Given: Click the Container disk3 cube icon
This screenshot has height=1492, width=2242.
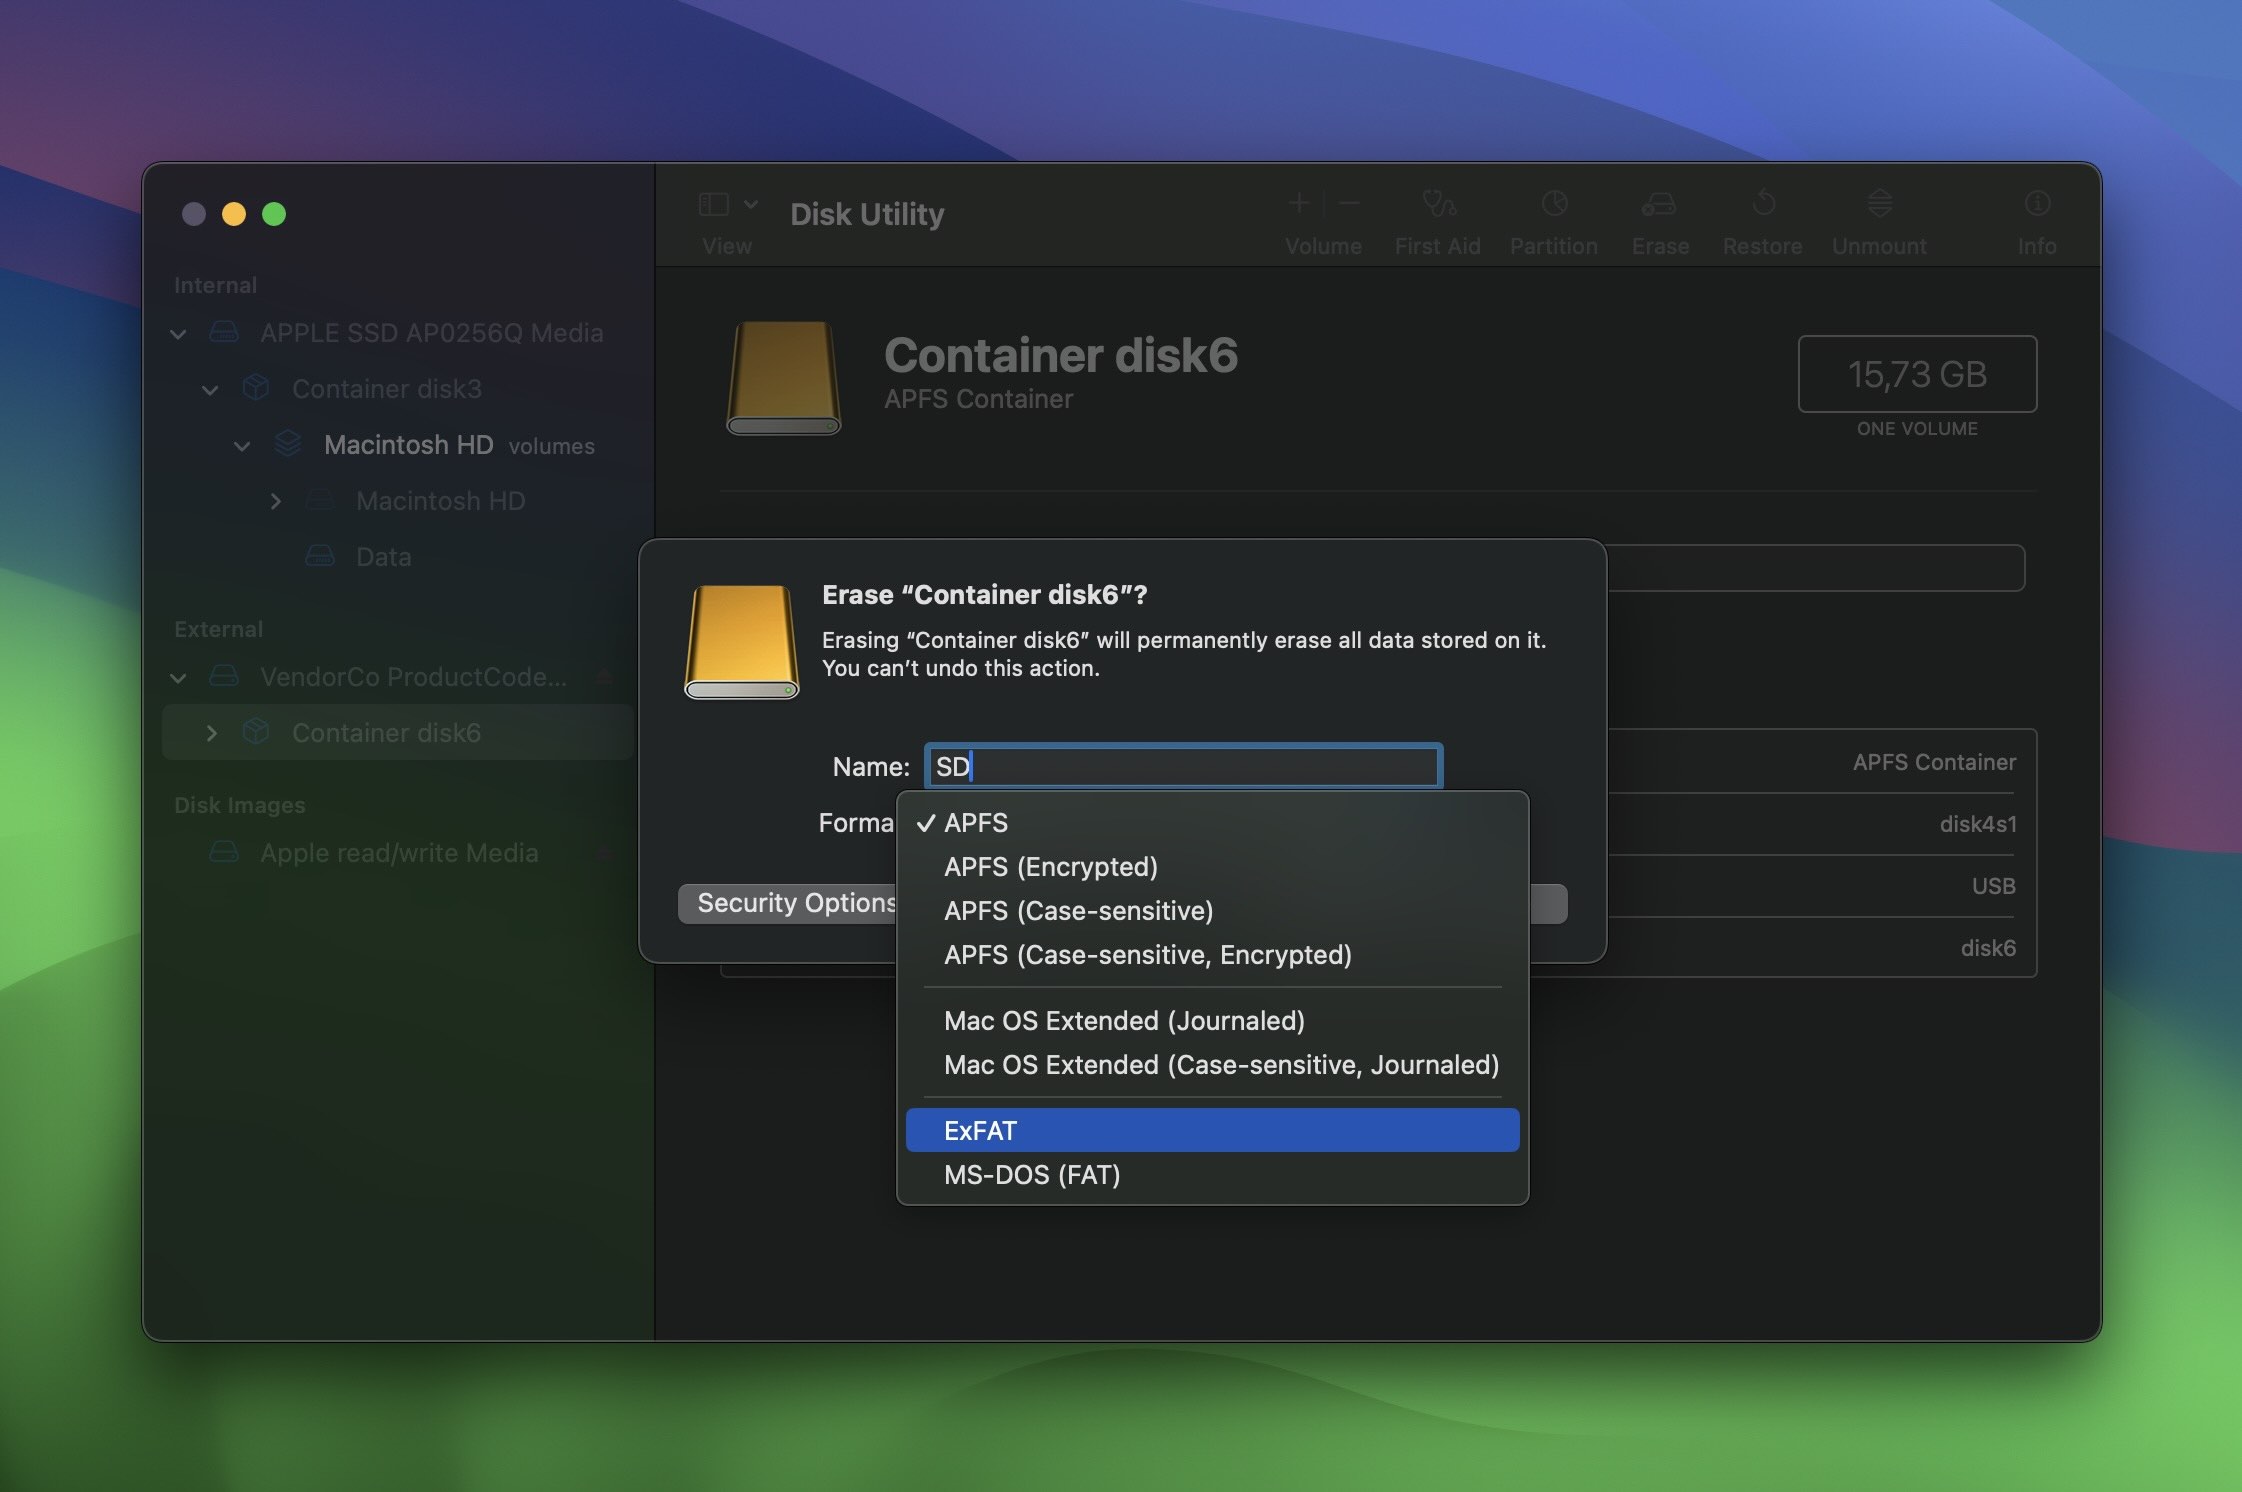Looking at the screenshot, I should (x=256, y=387).
